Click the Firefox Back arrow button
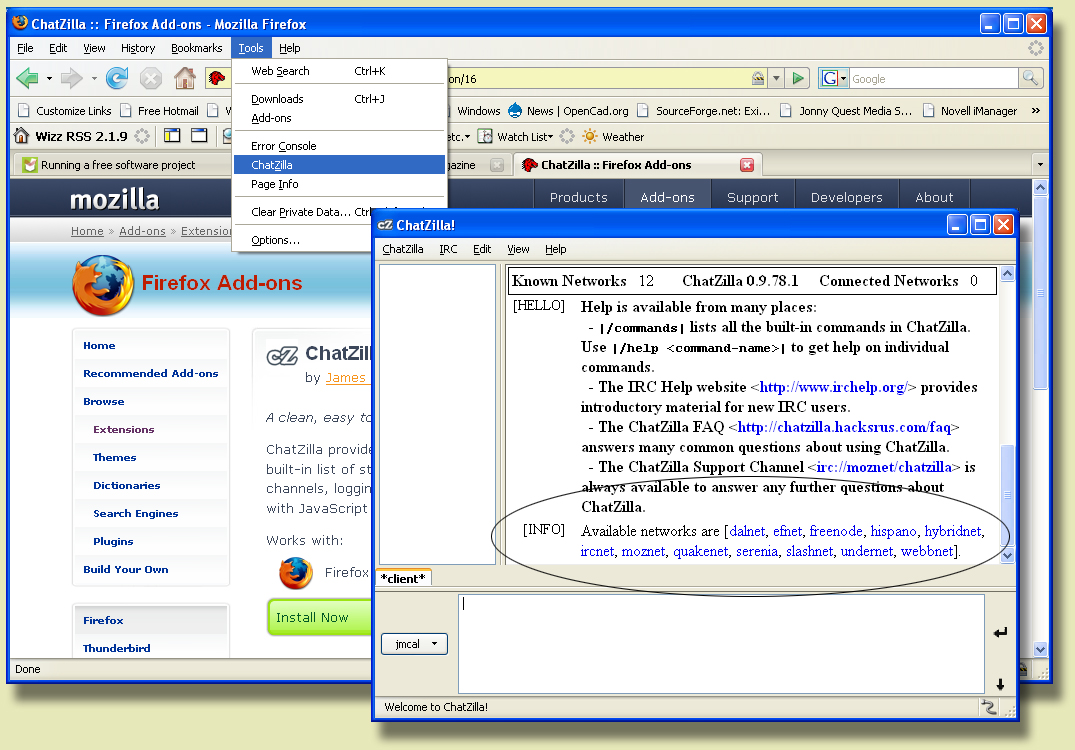Viewport: 1075px width, 750px height. (27, 78)
